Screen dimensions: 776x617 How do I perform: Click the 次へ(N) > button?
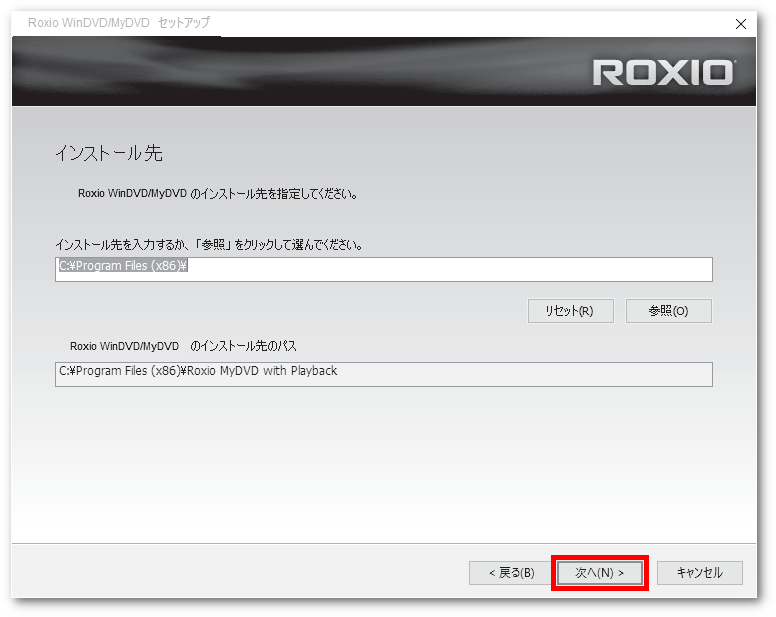(x=600, y=572)
